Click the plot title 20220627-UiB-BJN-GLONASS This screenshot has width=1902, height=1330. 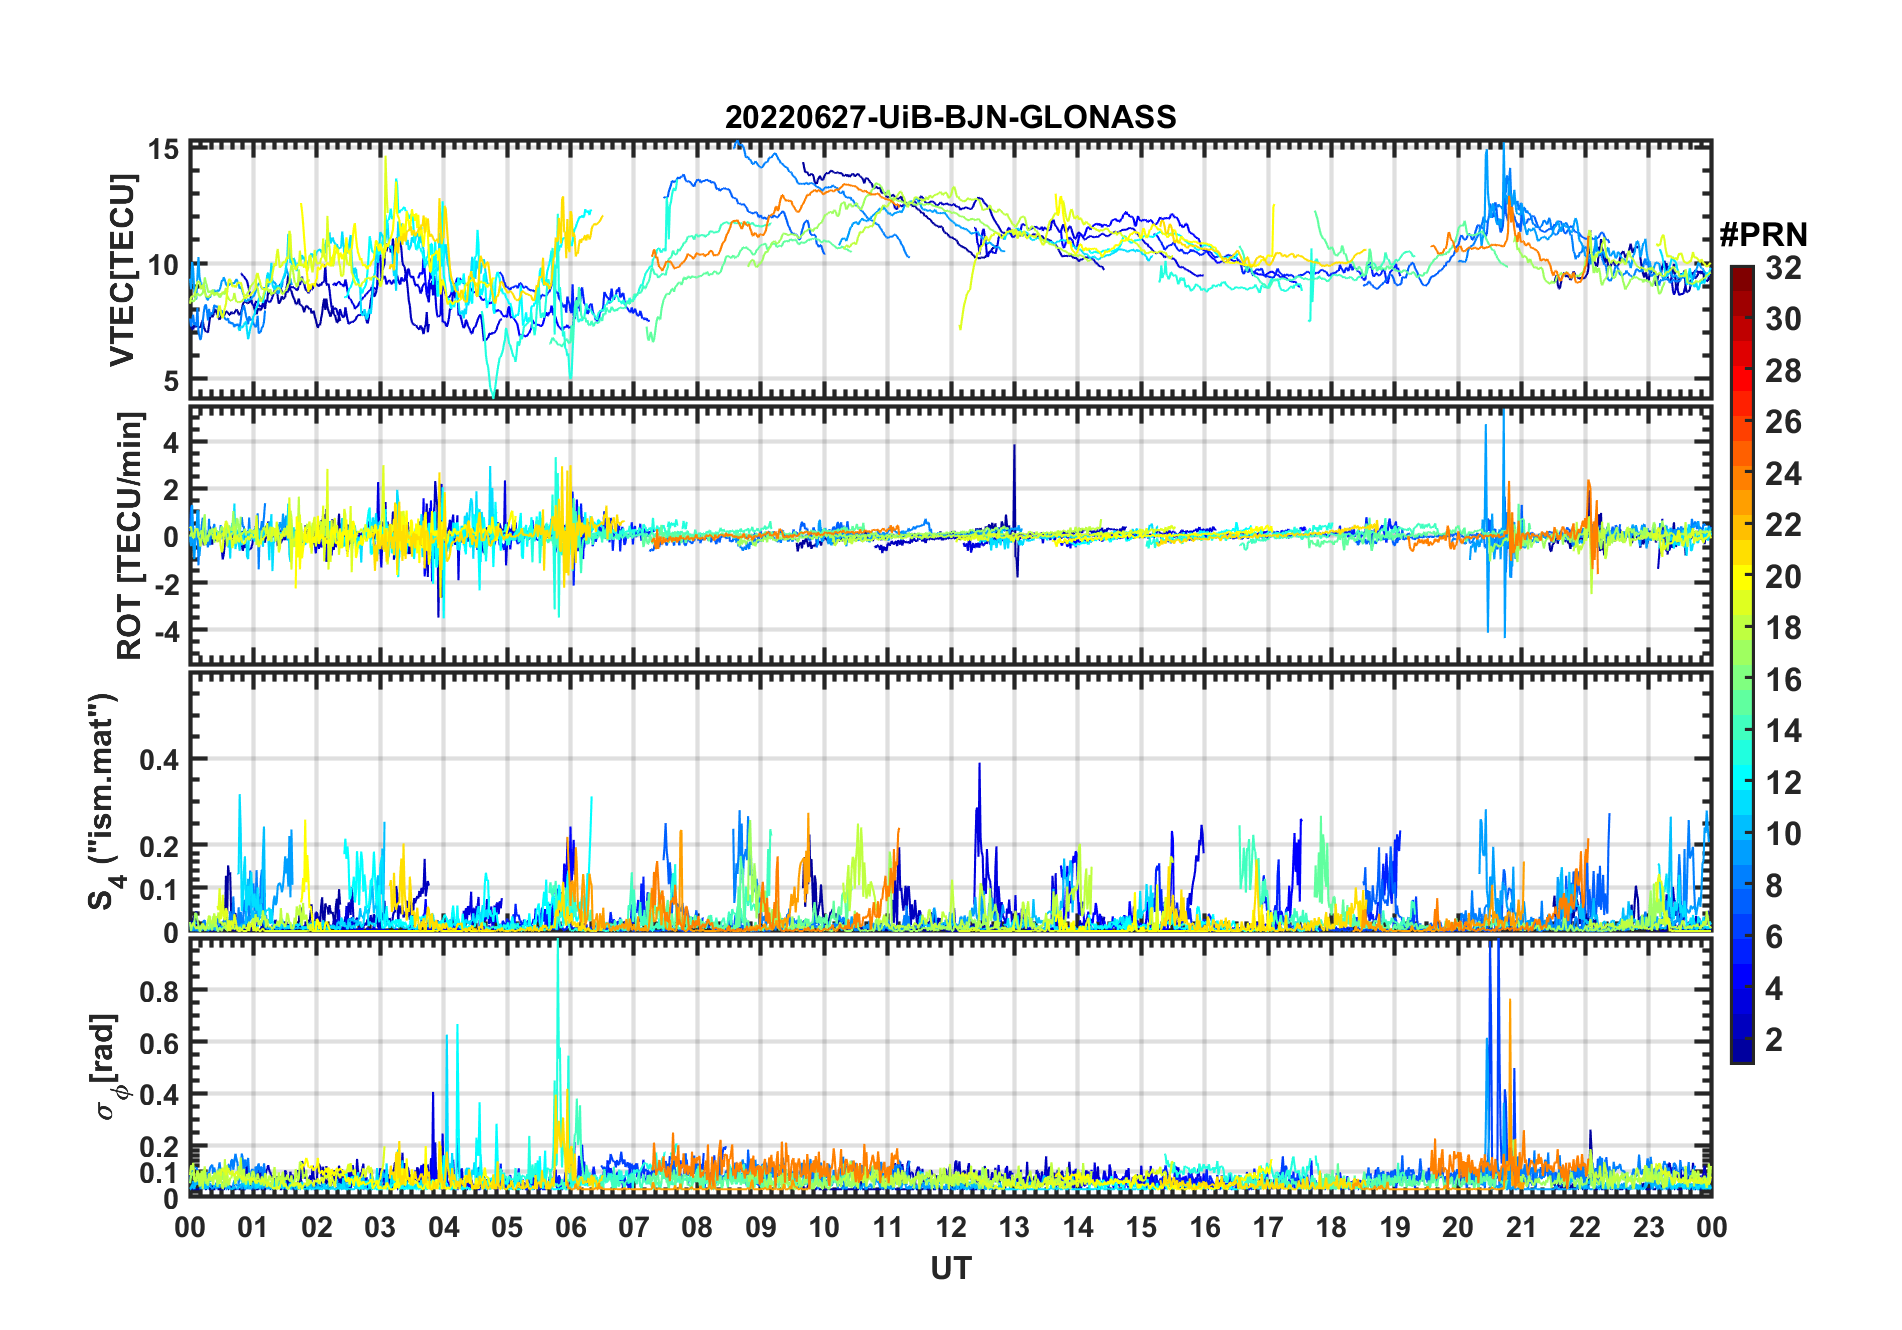(x=950, y=118)
